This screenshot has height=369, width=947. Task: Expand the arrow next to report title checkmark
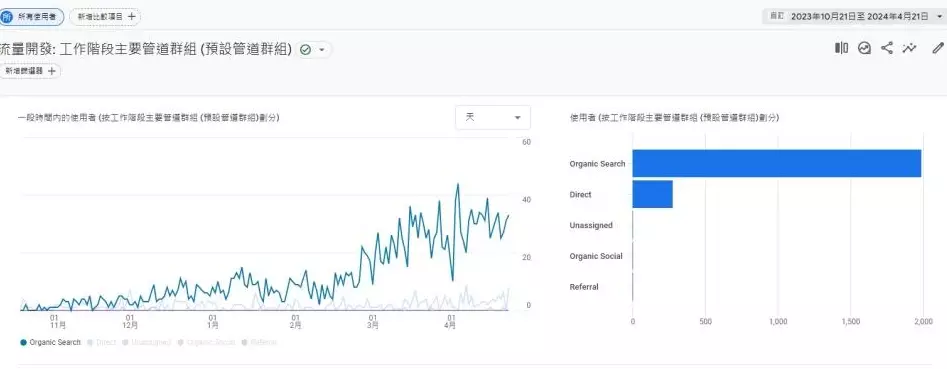tap(322, 50)
